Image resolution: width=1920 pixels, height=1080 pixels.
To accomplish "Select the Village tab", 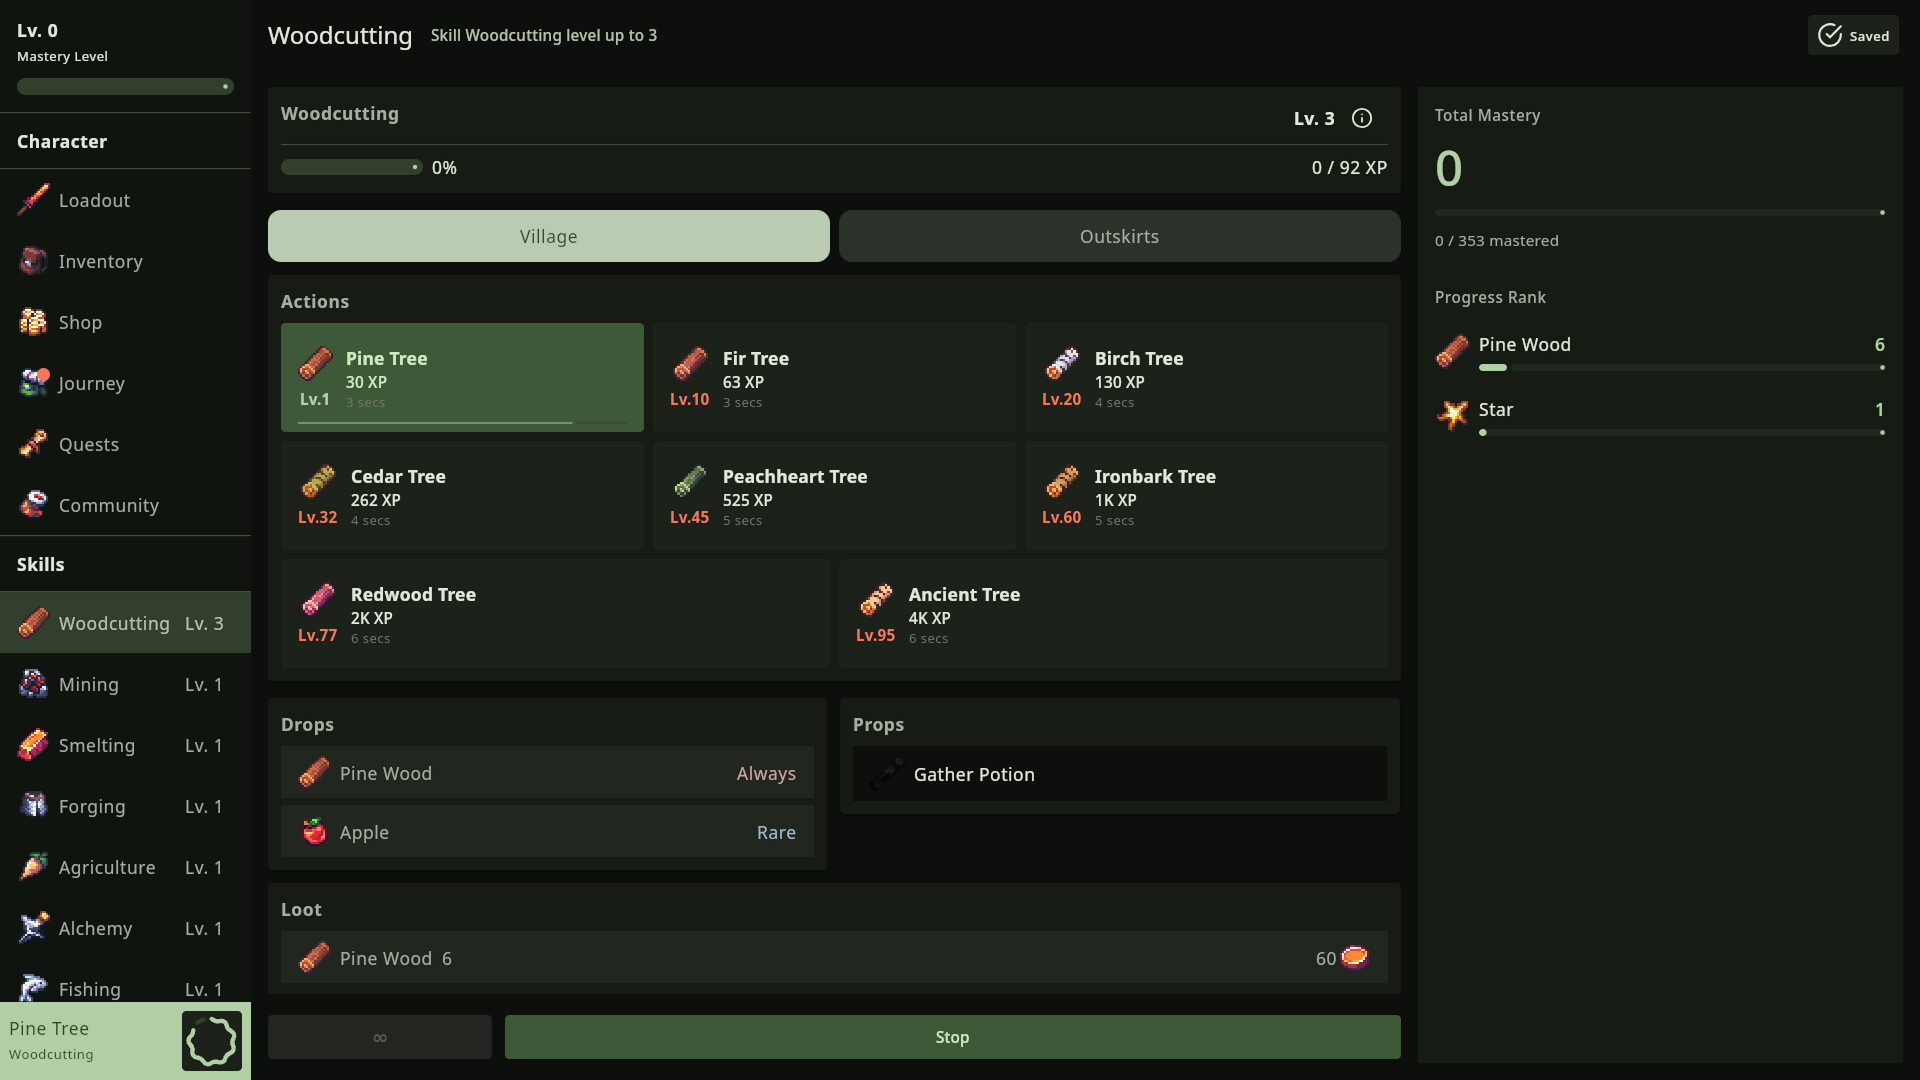I will click(x=548, y=236).
